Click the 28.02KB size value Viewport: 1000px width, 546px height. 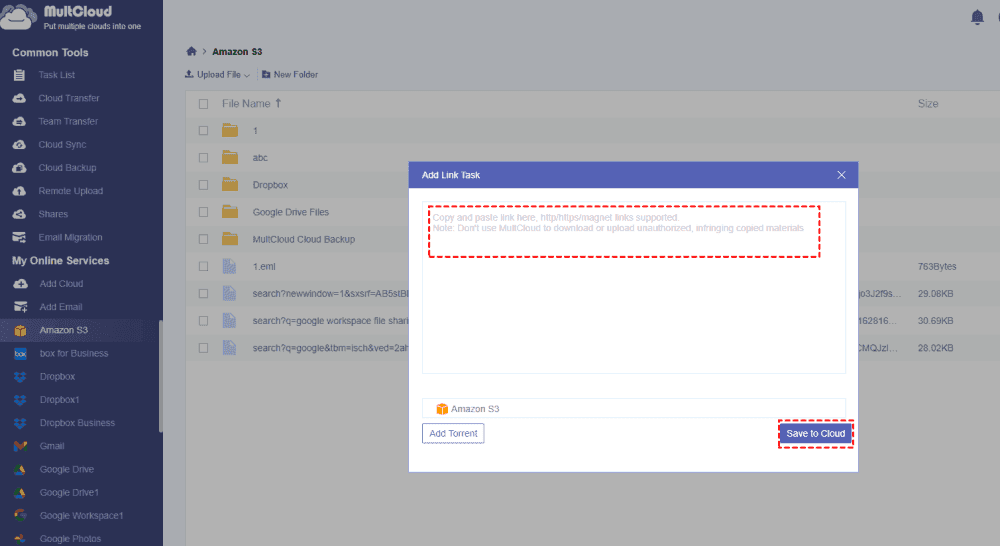coord(936,348)
